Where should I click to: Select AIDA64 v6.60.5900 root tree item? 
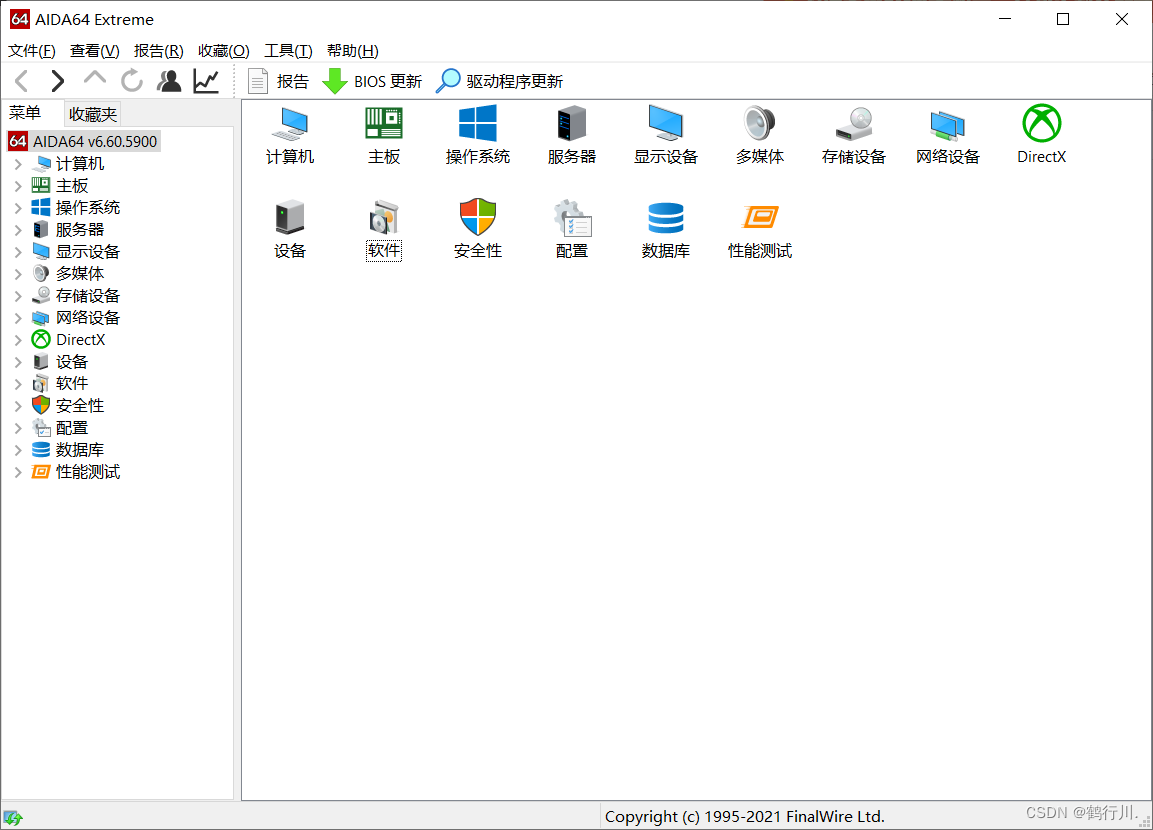(x=84, y=141)
